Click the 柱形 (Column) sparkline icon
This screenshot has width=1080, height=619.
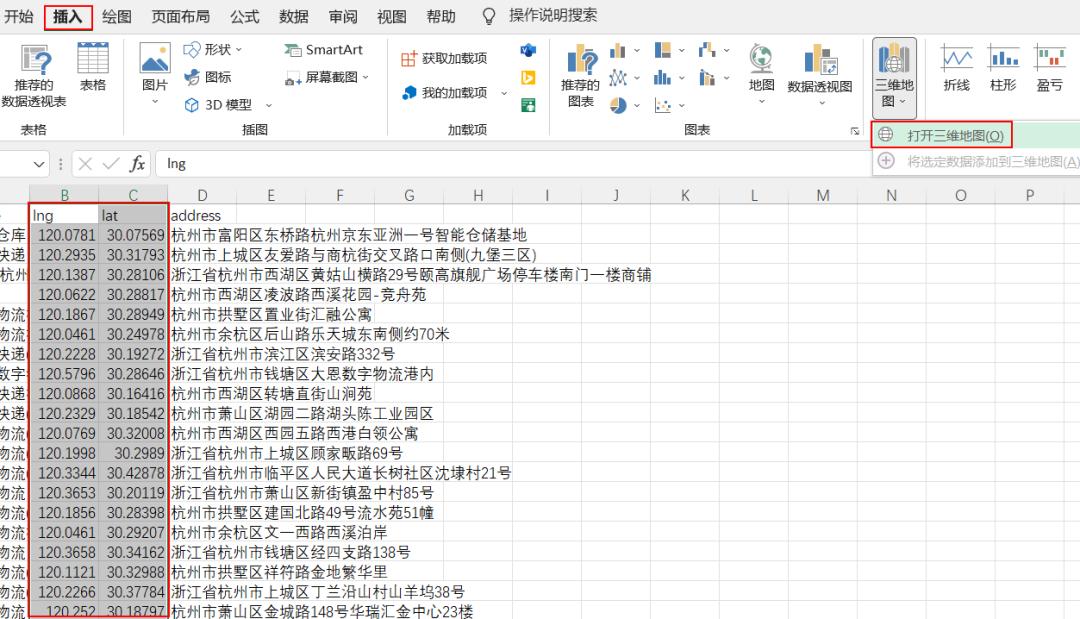(x=1002, y=70)
